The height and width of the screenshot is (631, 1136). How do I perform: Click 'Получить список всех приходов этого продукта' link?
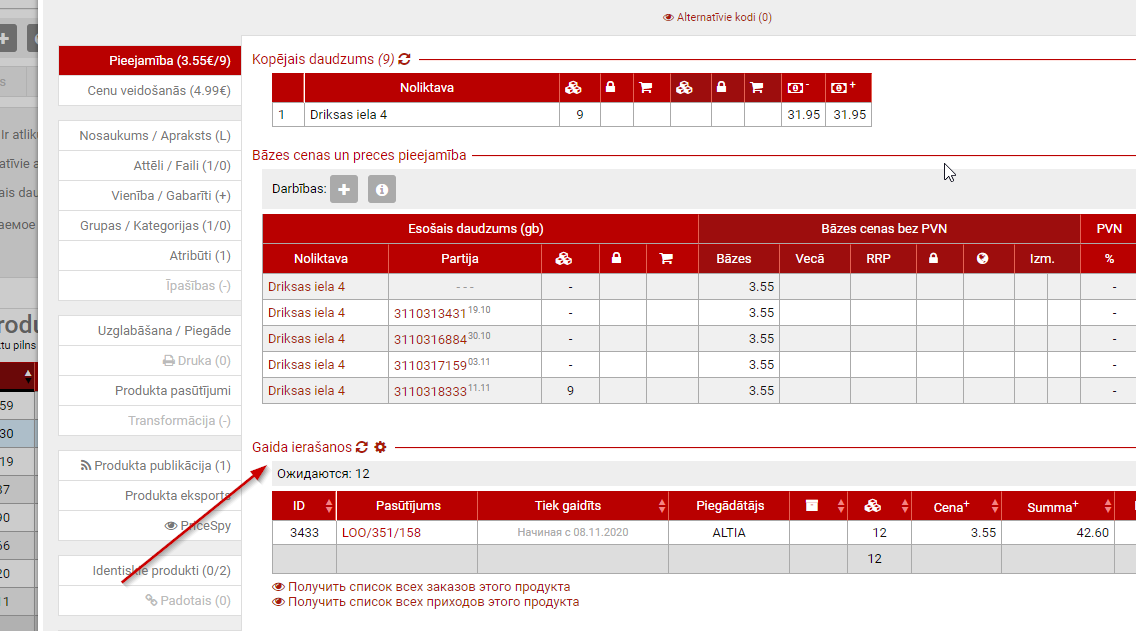tap(432, 602)
